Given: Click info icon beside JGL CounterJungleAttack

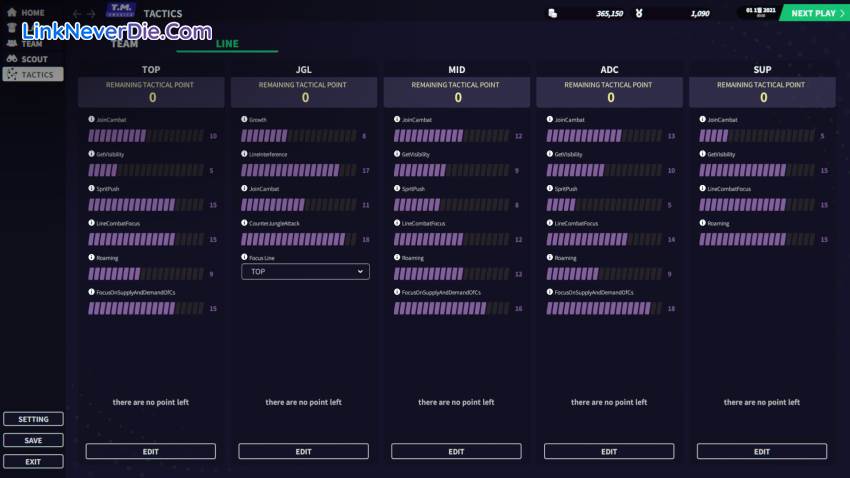Looking at the screenshot, I should [244, 223].
